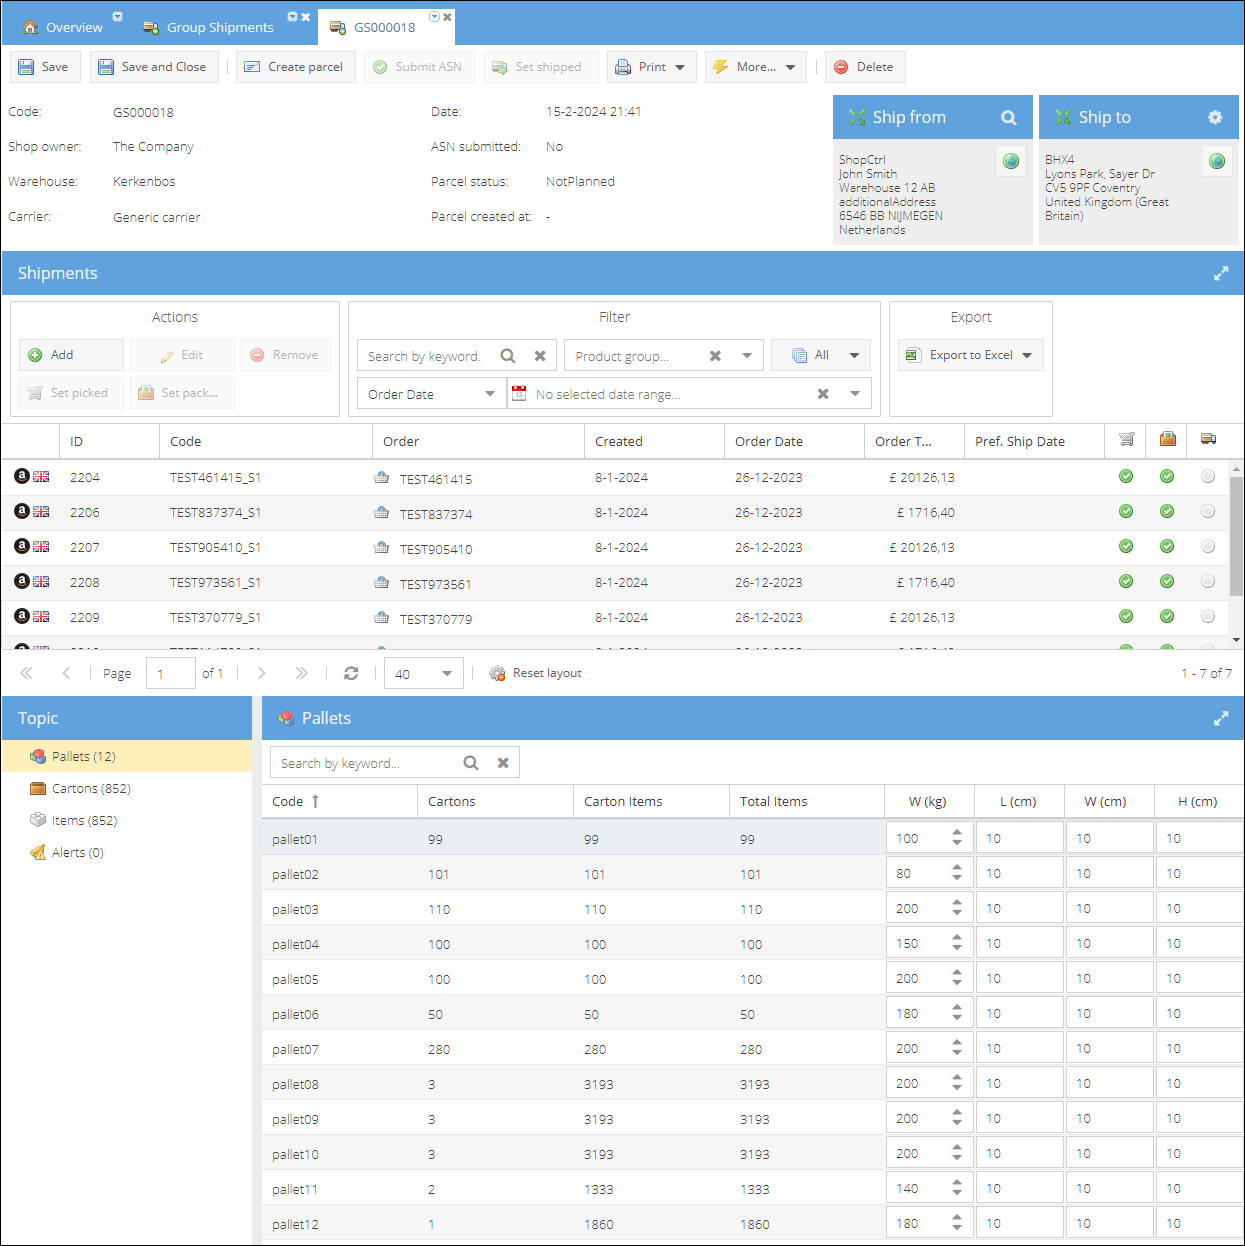Click the page number input field

click(171, 673)
